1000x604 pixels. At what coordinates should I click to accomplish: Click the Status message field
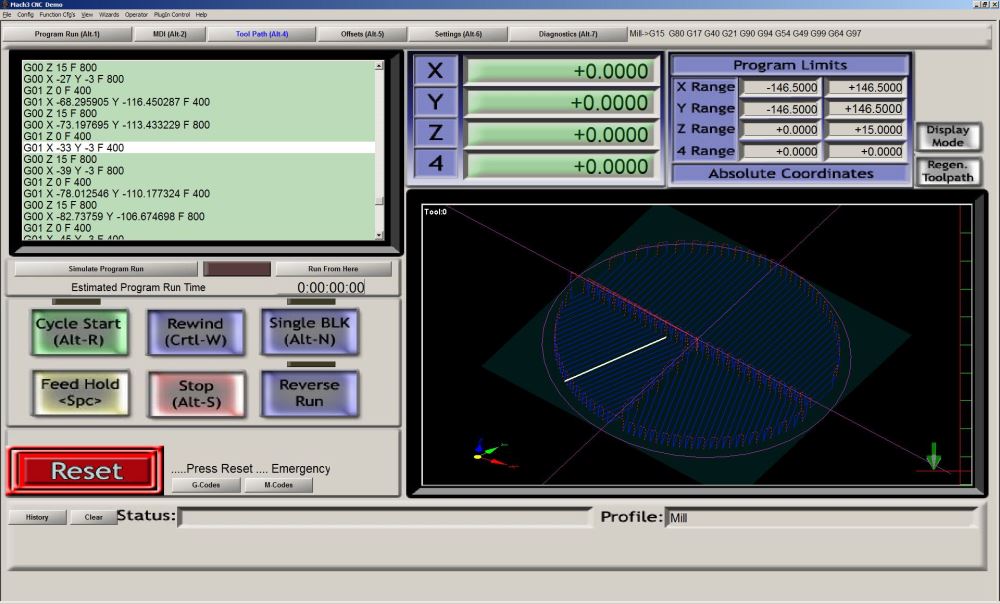(385, 517)
